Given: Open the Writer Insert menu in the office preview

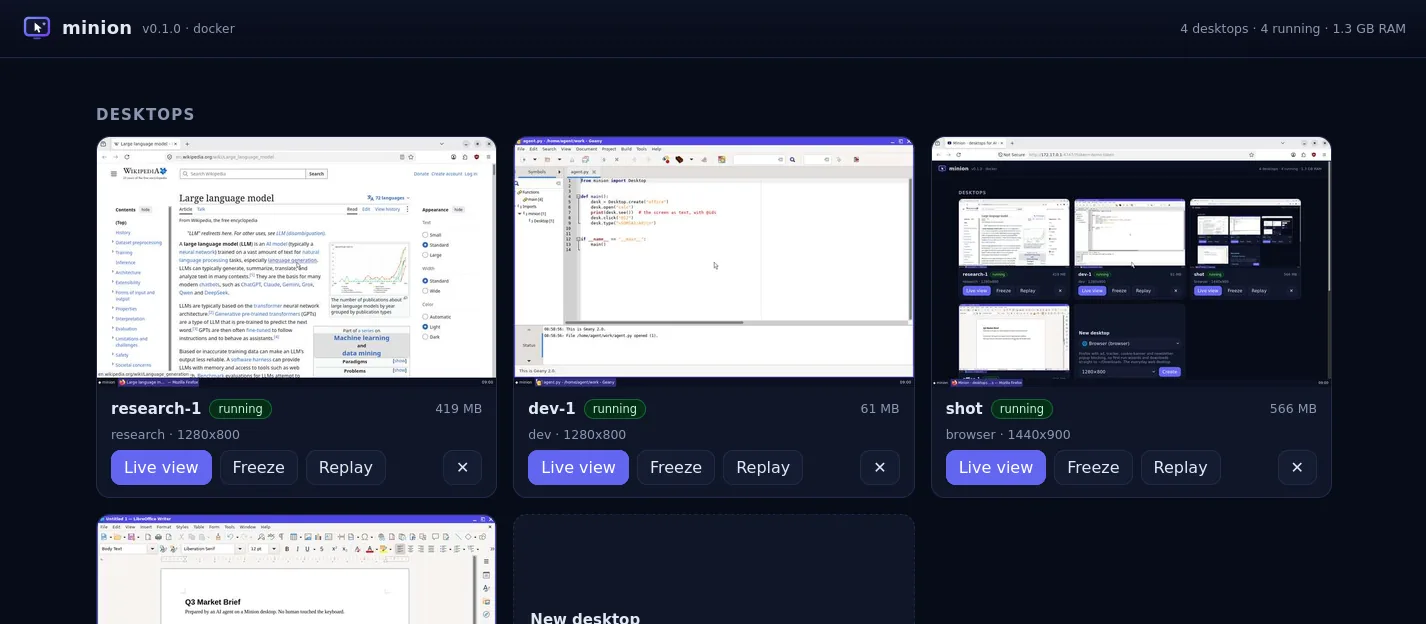Looking at the screenshot, I should pyautogui.click(x=146, y=527).
